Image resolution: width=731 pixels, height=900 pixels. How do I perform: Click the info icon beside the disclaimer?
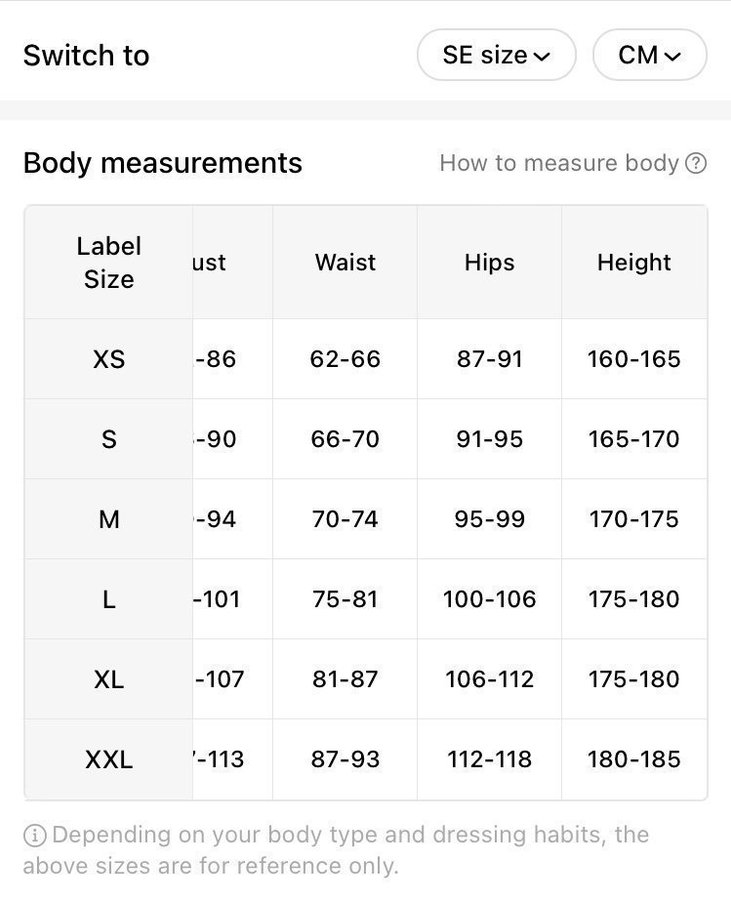click(x=34, y=835)
